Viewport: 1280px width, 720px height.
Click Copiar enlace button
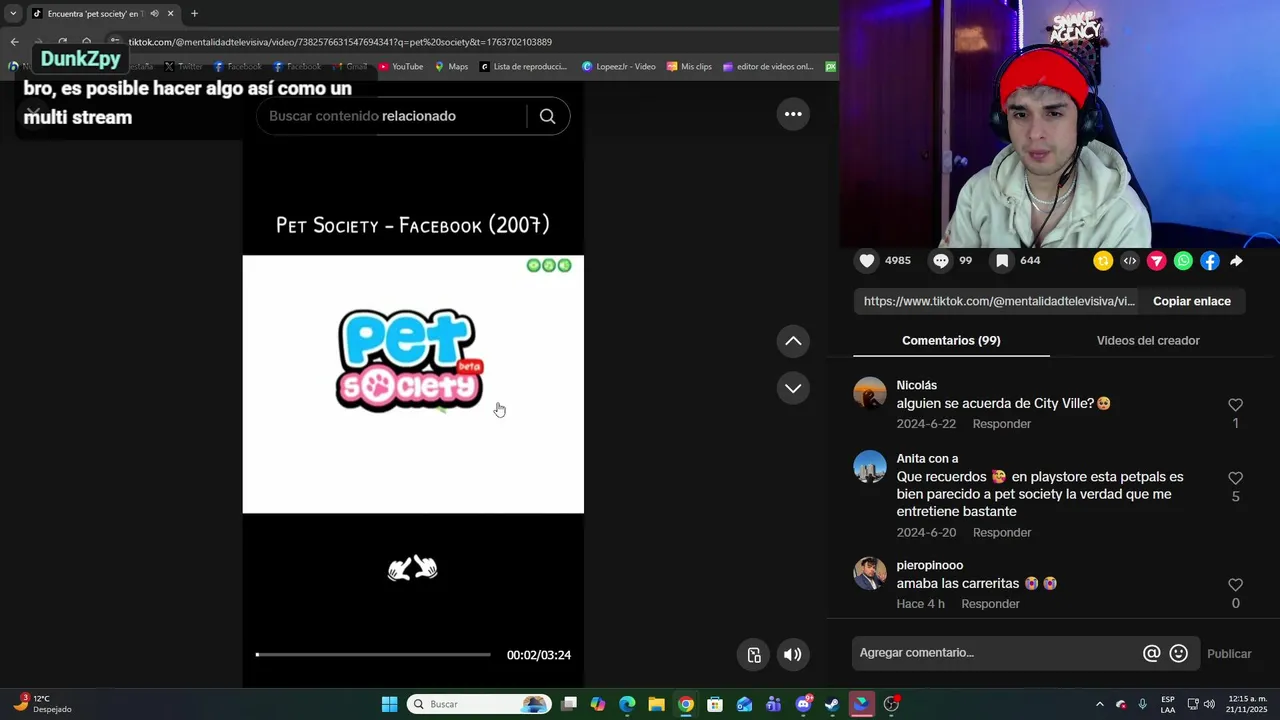click(x=1192, y=301)
